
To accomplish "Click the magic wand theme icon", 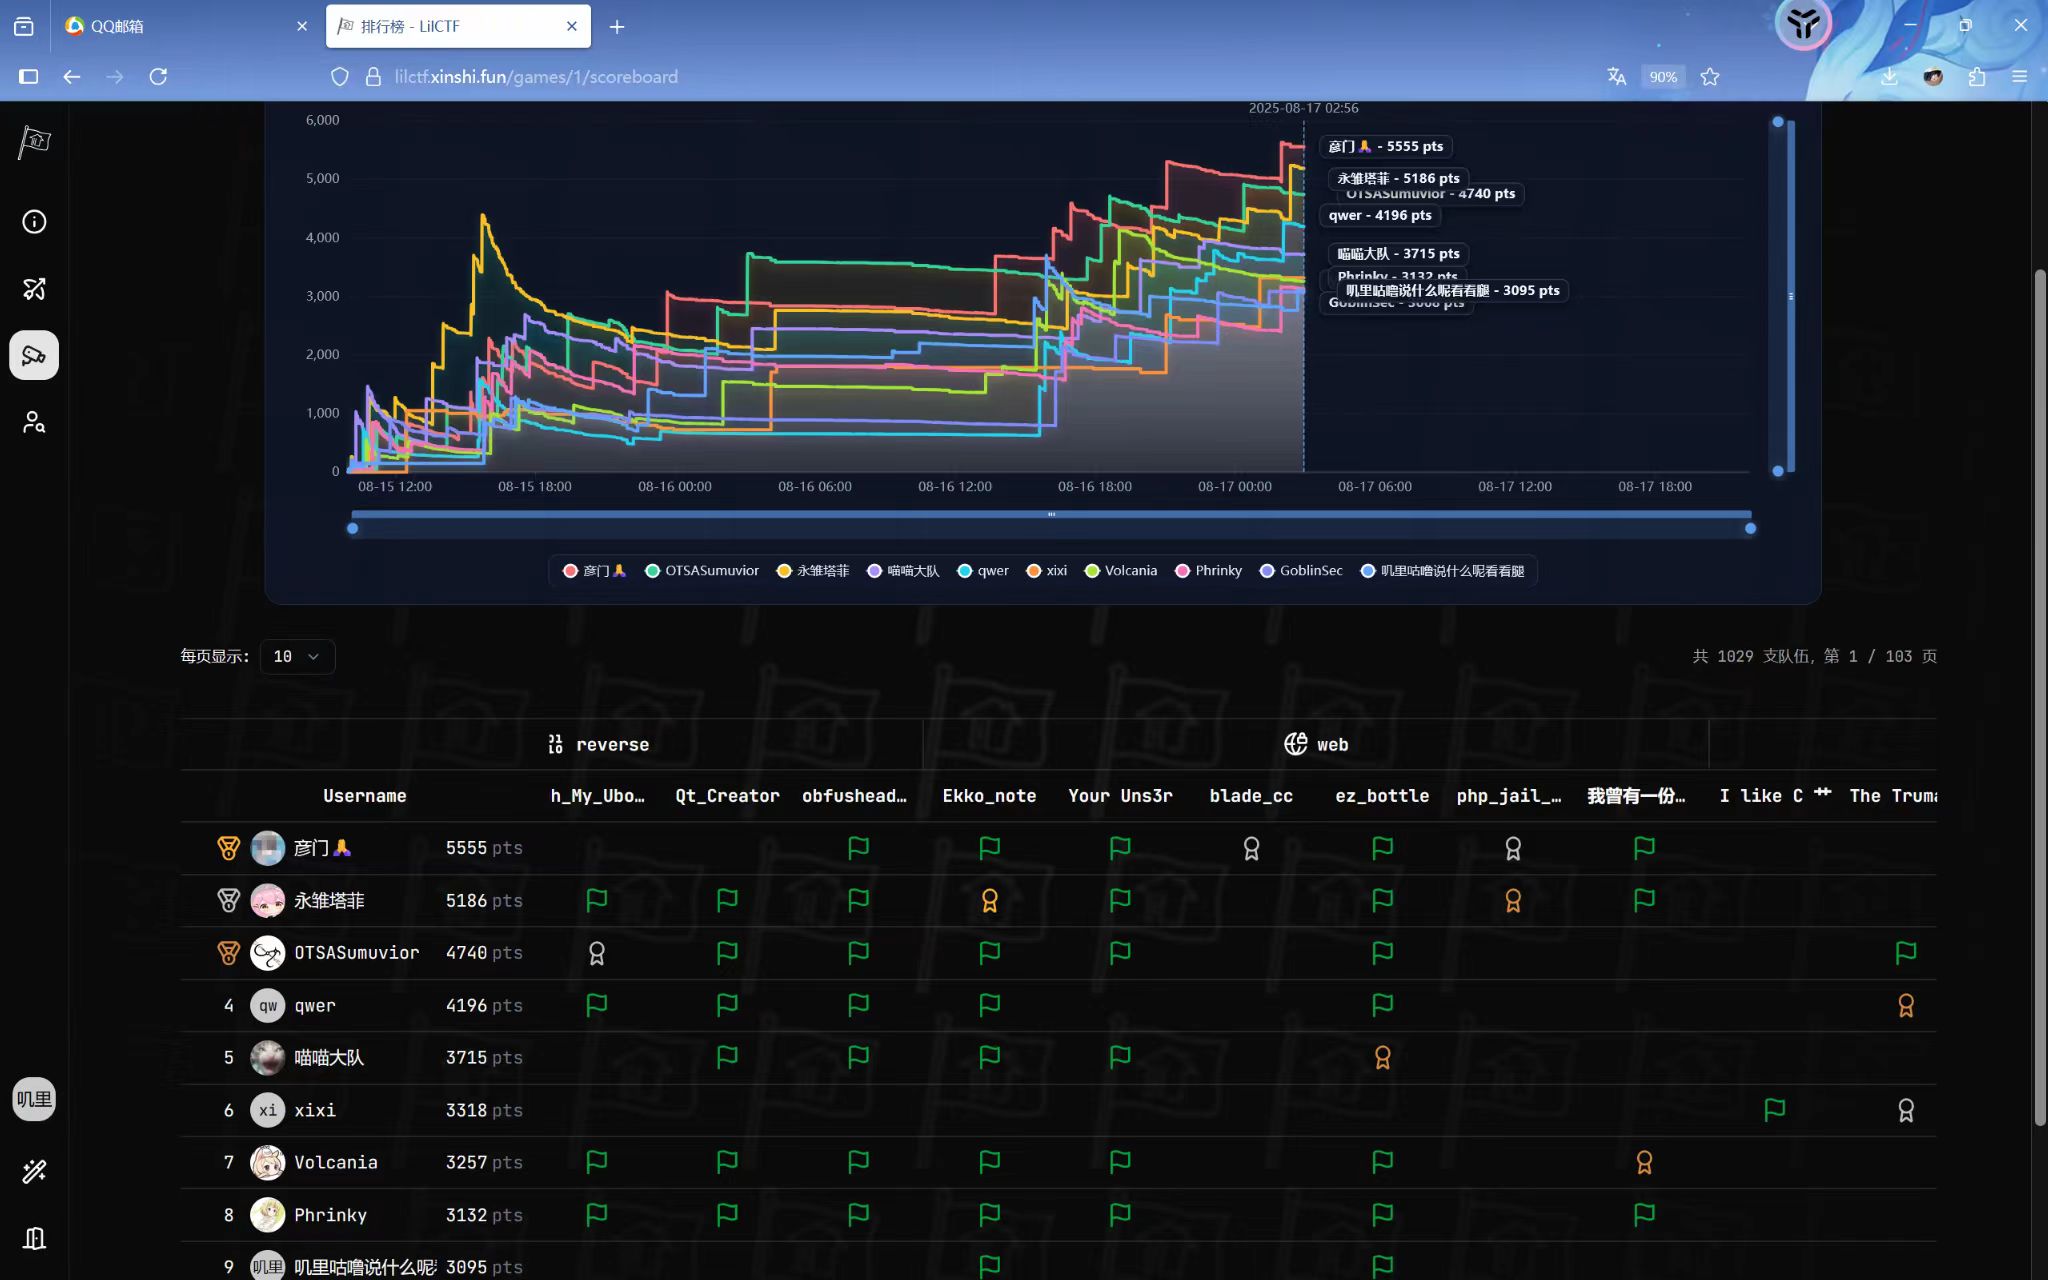I will click(34, 1171).
